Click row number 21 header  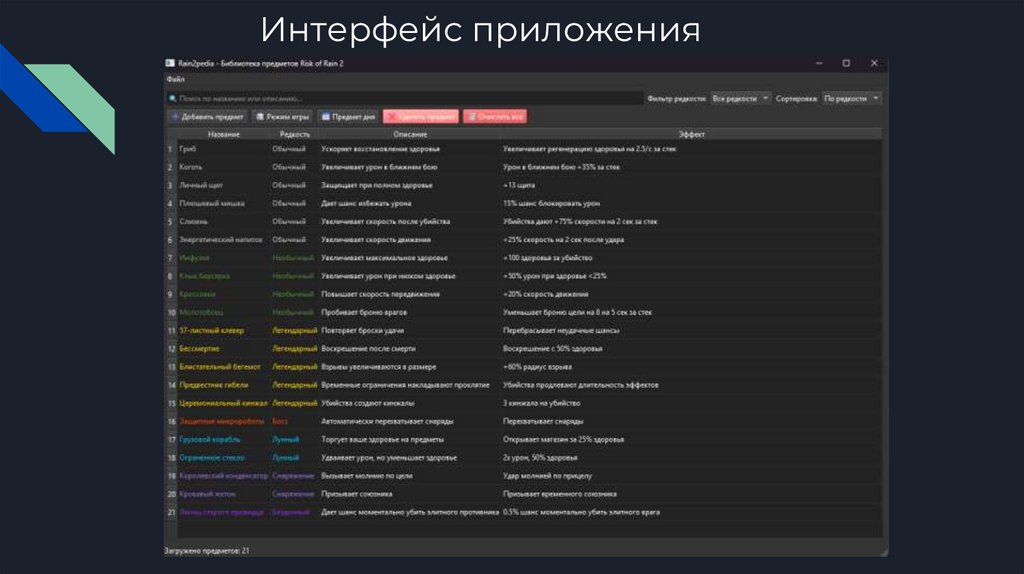pyautogui.click(x=171, y=513)
